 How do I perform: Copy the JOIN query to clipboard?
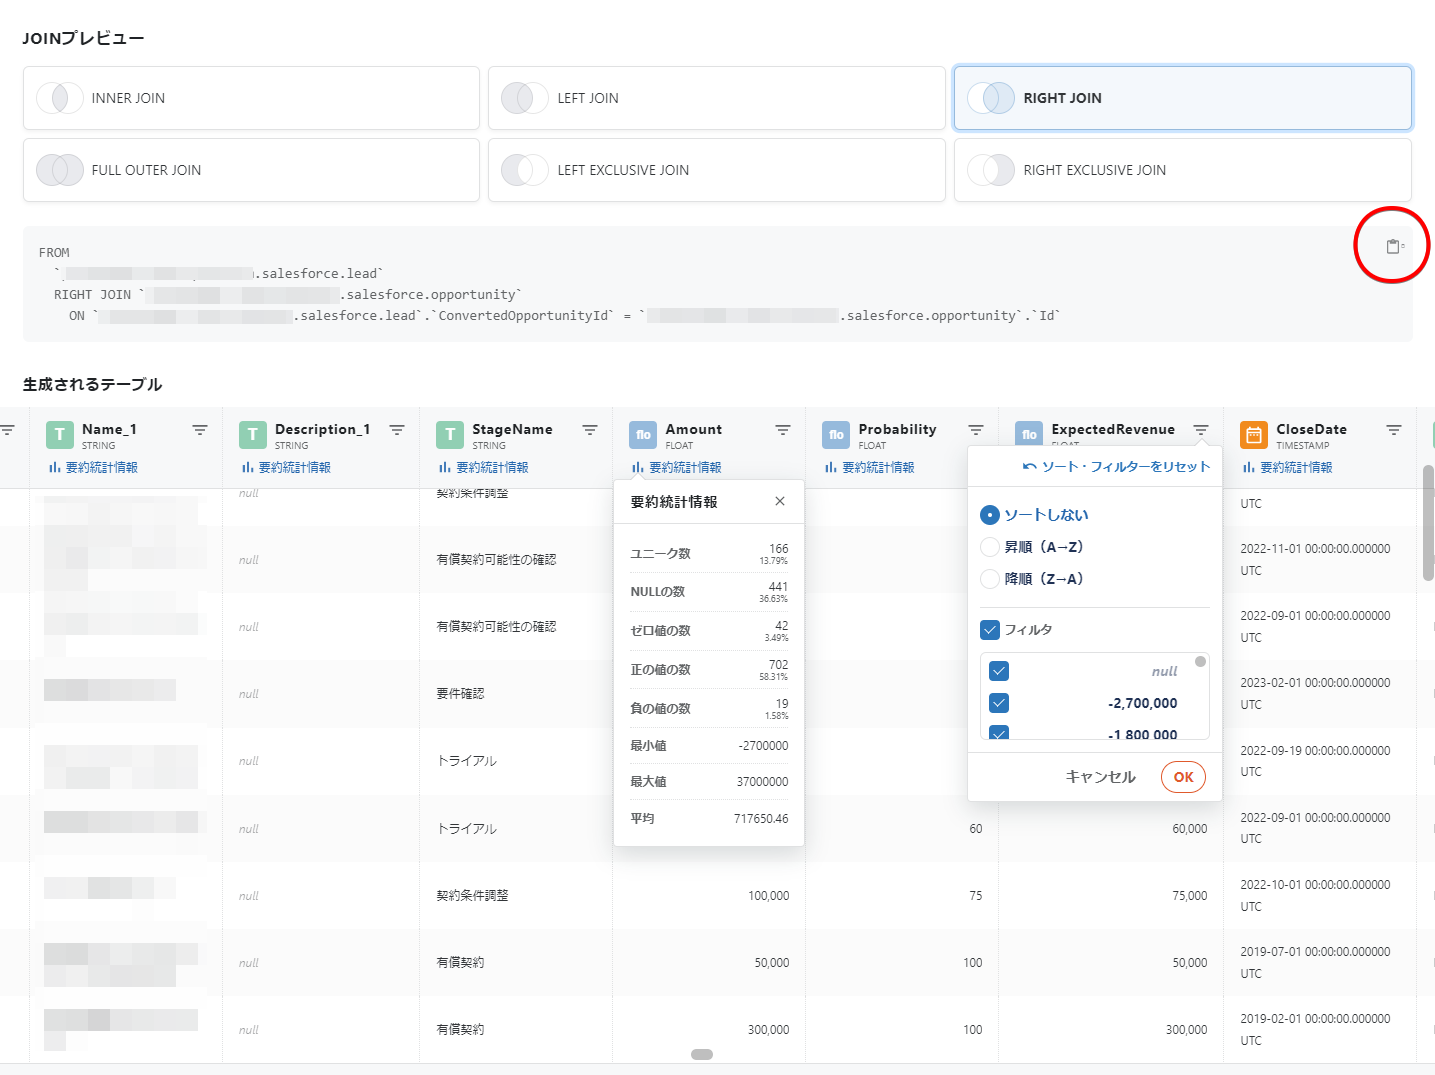pyautogui.click(x=1393, y=246)
